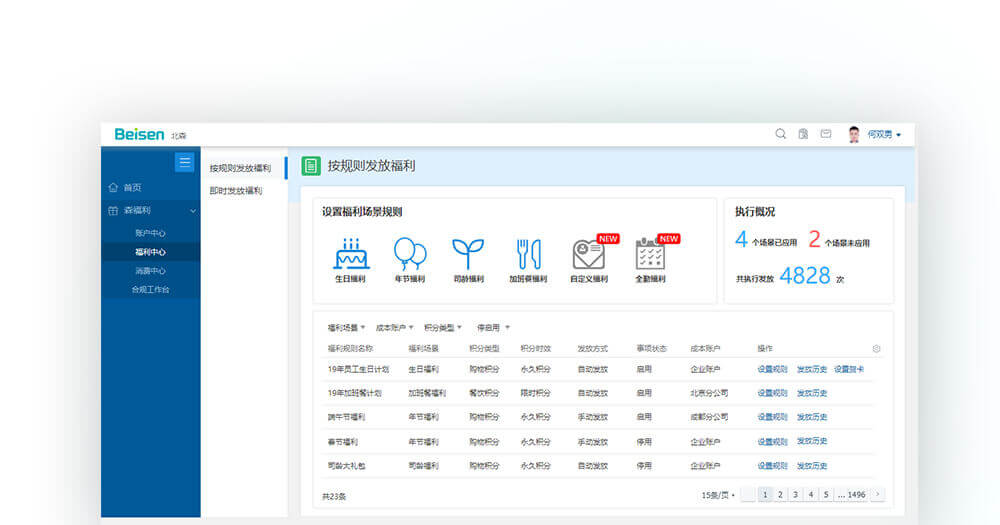Click 设置规则 for 端午节福利
The width and height of the screenshot is (1000, 525).
[x=772, y=417]
